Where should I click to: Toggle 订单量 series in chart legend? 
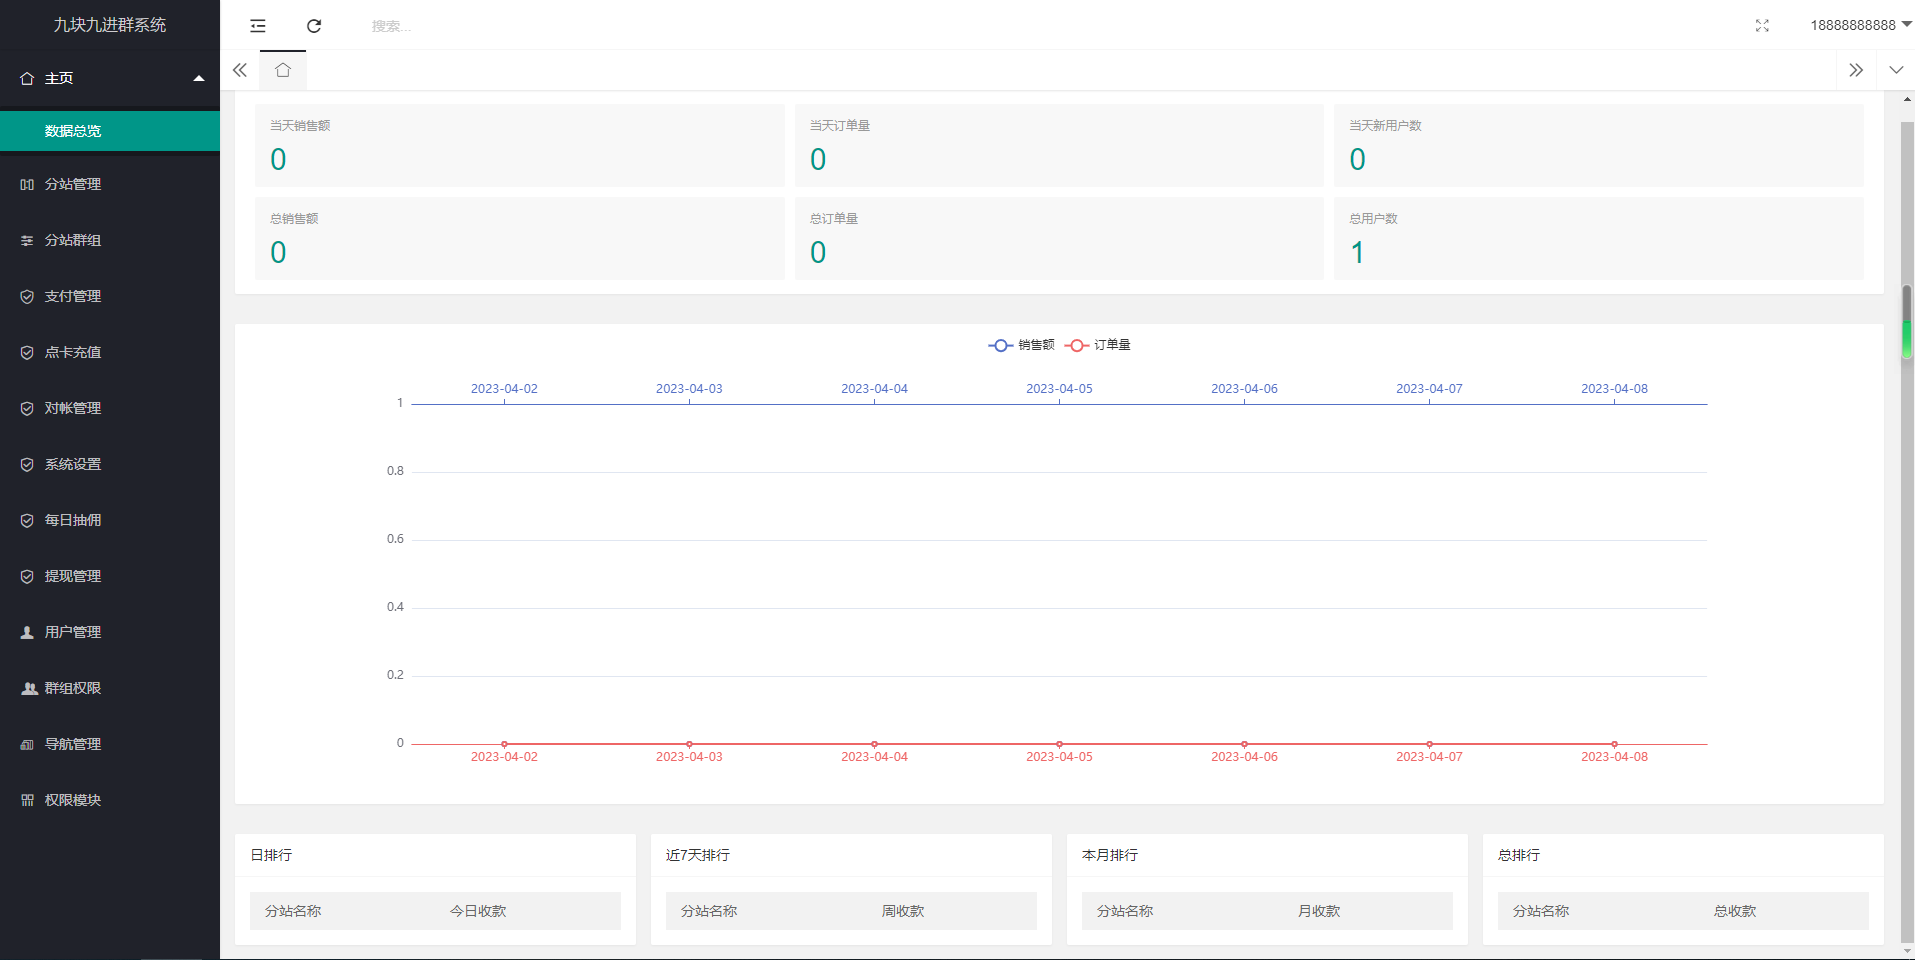tap(1098, 345)
